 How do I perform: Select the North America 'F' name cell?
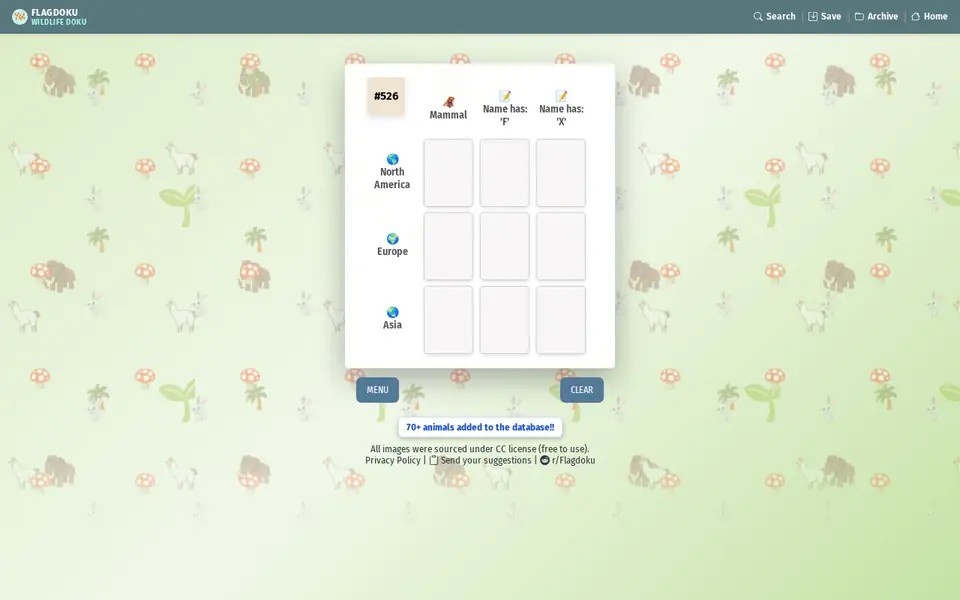point(504,173)
